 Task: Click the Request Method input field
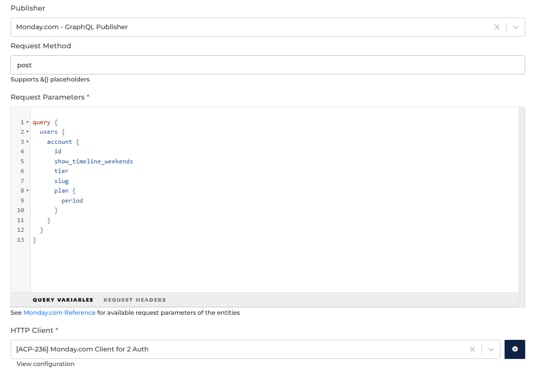tap(268, 65)
